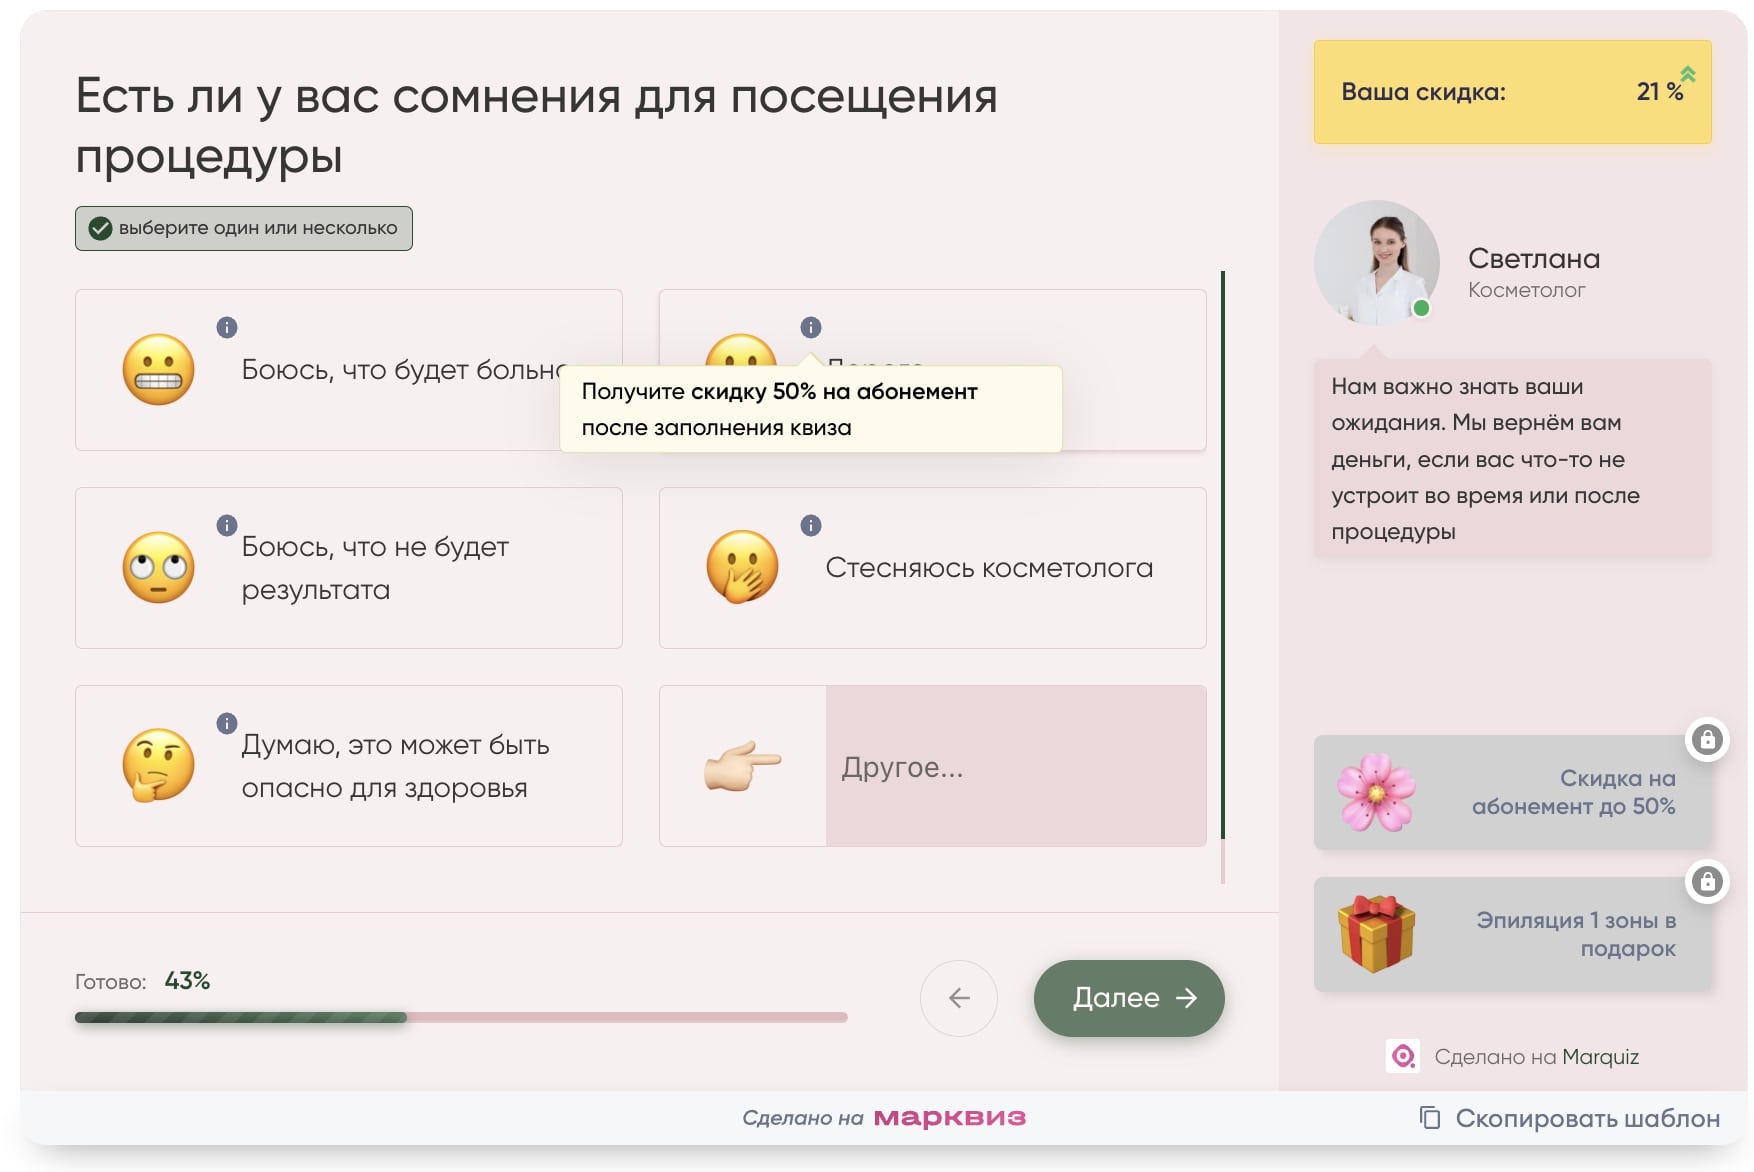Click the "Скопировать шаблон" link
This screenshot has width=1754, height=1172.
coord(1586,1119)
